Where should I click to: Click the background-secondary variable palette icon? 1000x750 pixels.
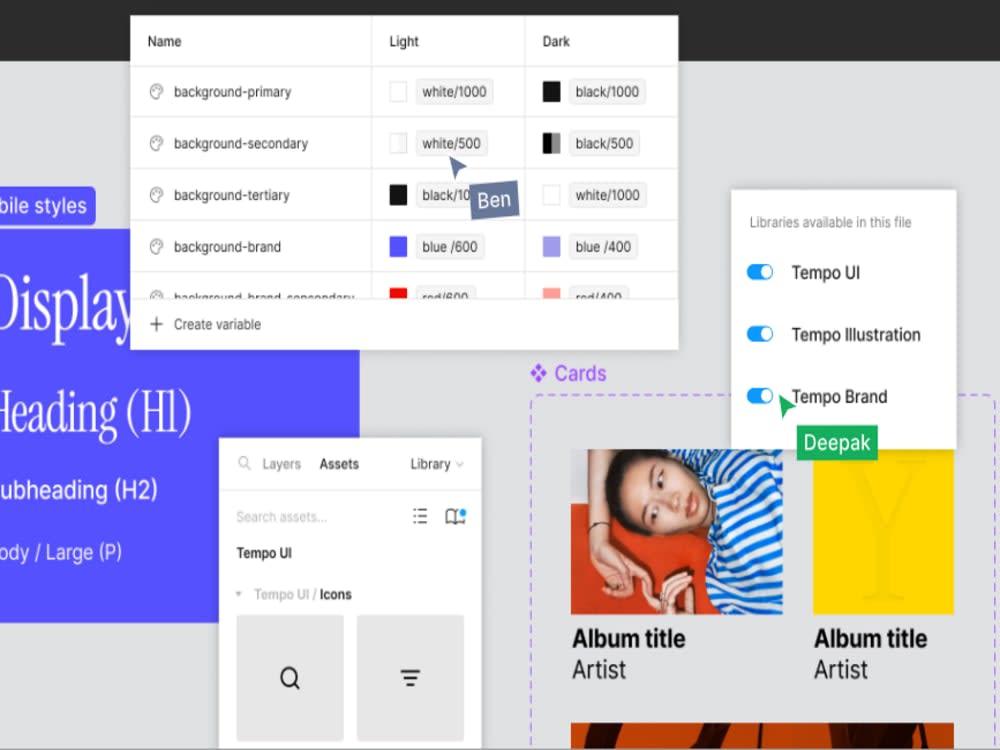pyautogui.click(x=156, y=143)
